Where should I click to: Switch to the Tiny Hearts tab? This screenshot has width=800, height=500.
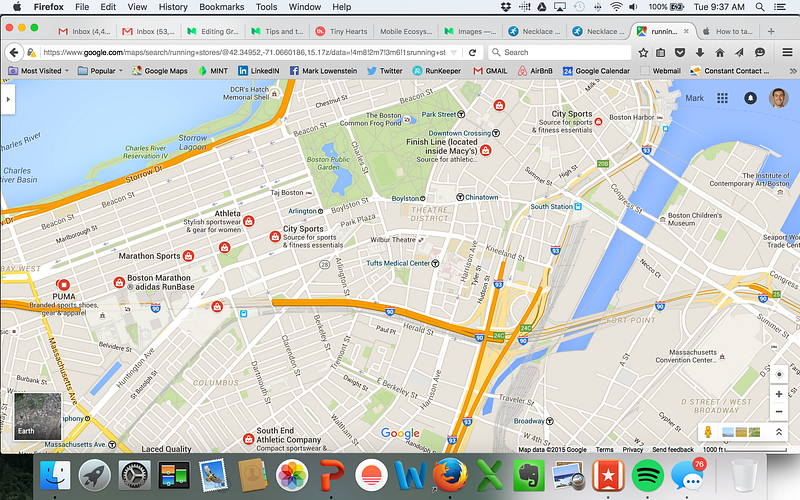[341, 31]
